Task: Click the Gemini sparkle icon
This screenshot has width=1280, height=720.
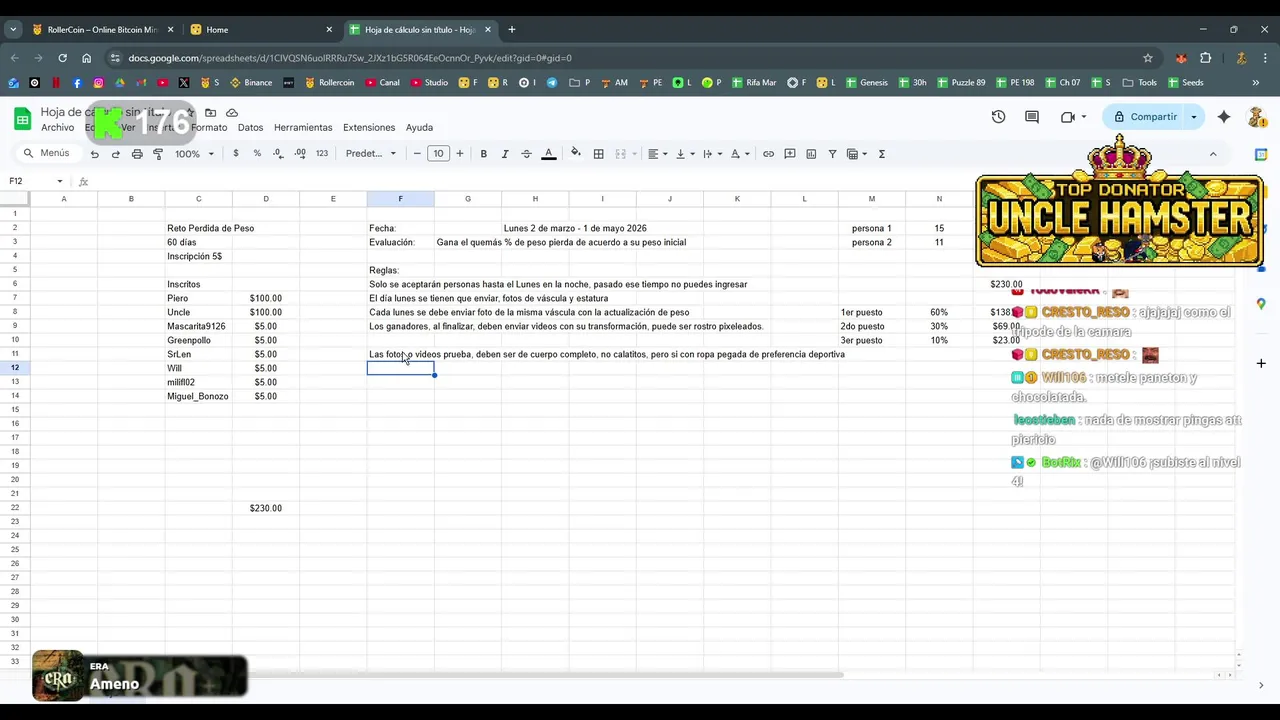Action: 1224,117
